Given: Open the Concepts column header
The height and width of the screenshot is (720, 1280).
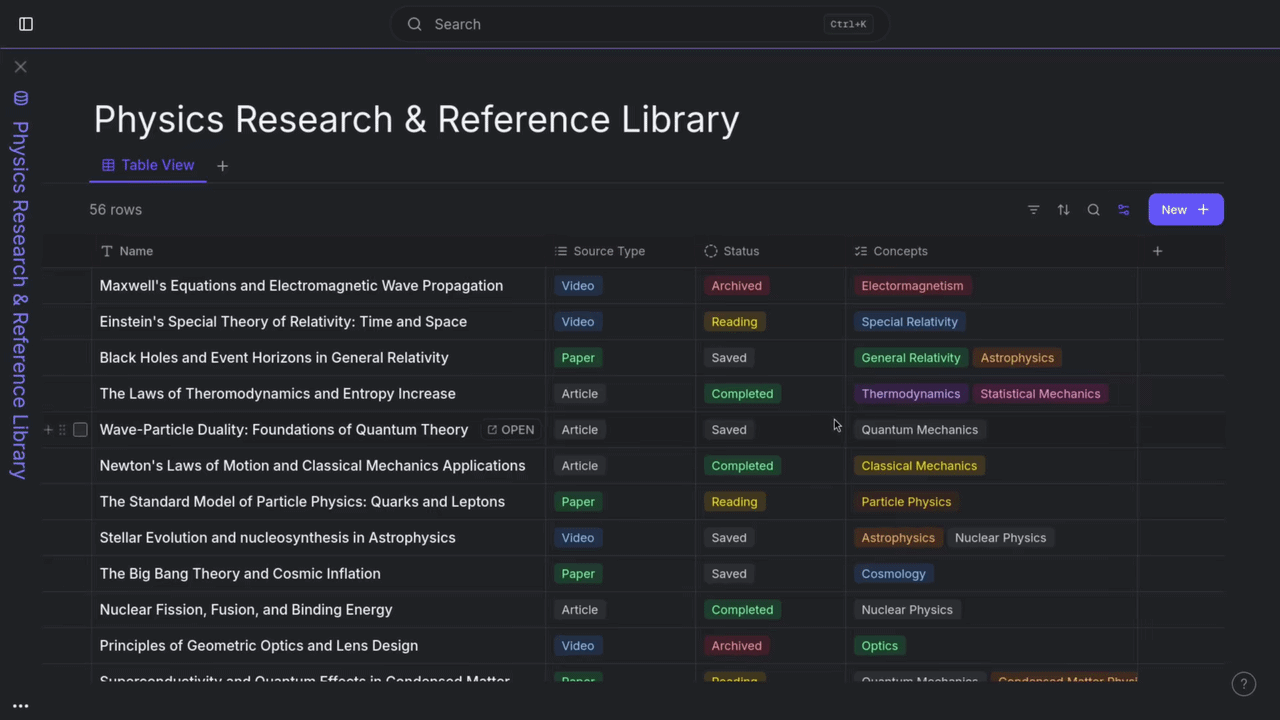Looking at the screenshot, I should tap(992, 251).
